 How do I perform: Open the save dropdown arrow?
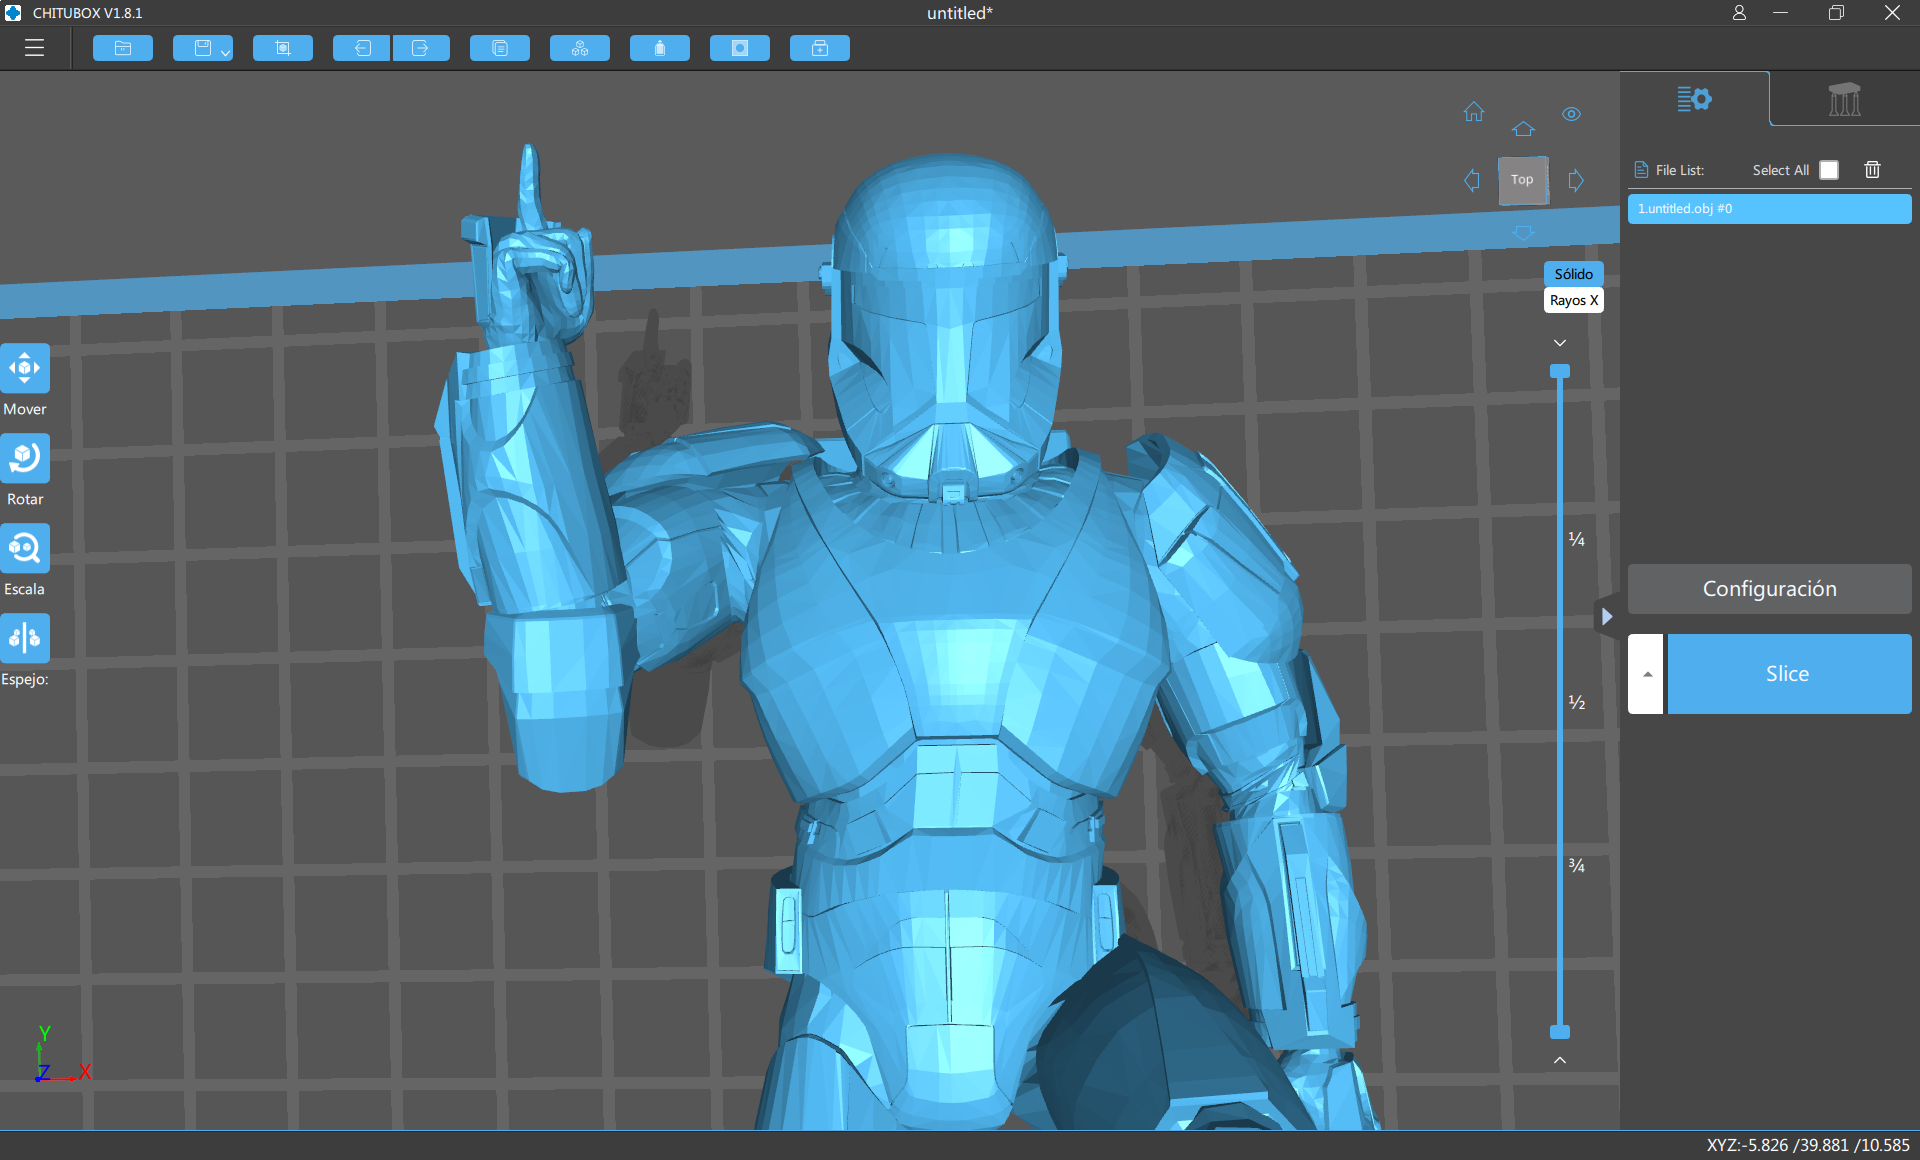coord(226,52)
